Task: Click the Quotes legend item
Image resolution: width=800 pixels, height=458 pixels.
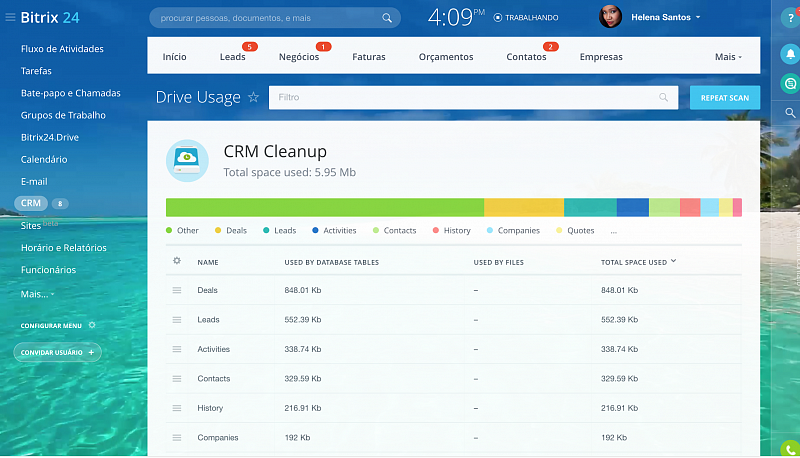Action: tap(575, 231)
